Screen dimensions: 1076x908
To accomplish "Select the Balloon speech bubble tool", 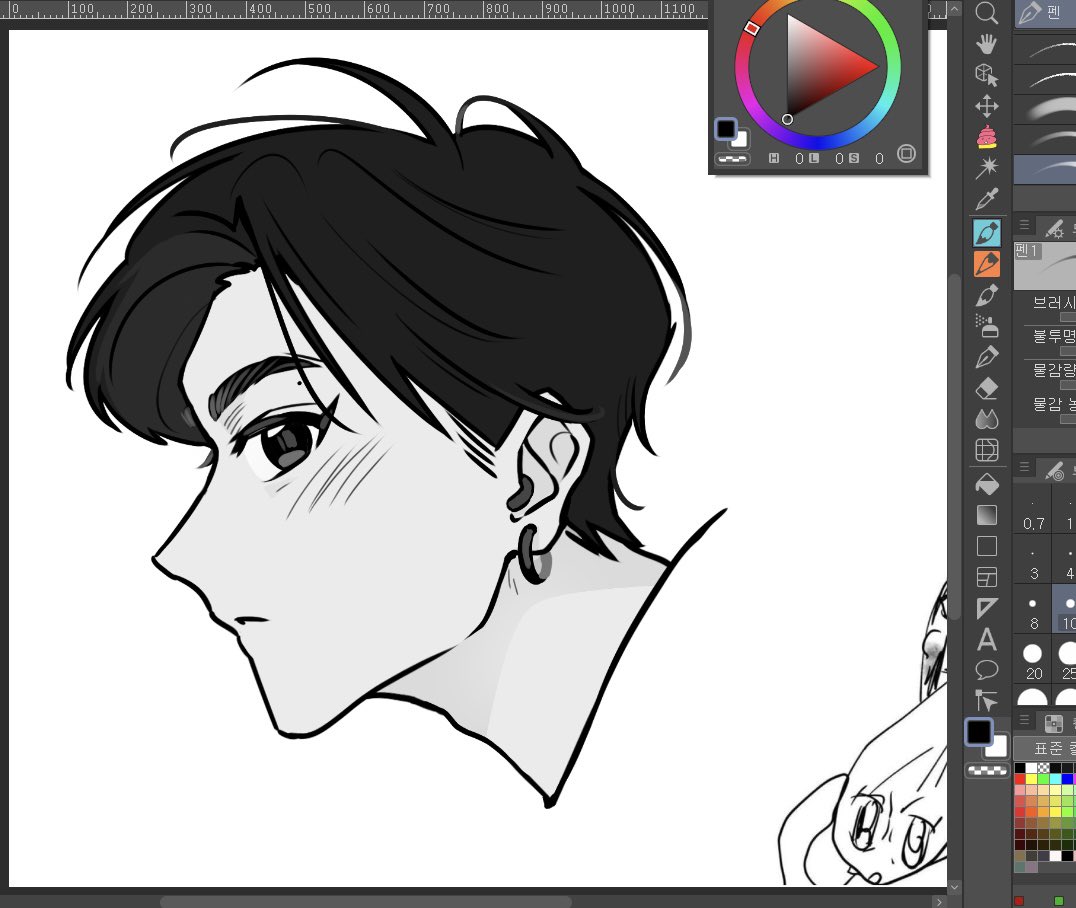I will tap(986, 670).
